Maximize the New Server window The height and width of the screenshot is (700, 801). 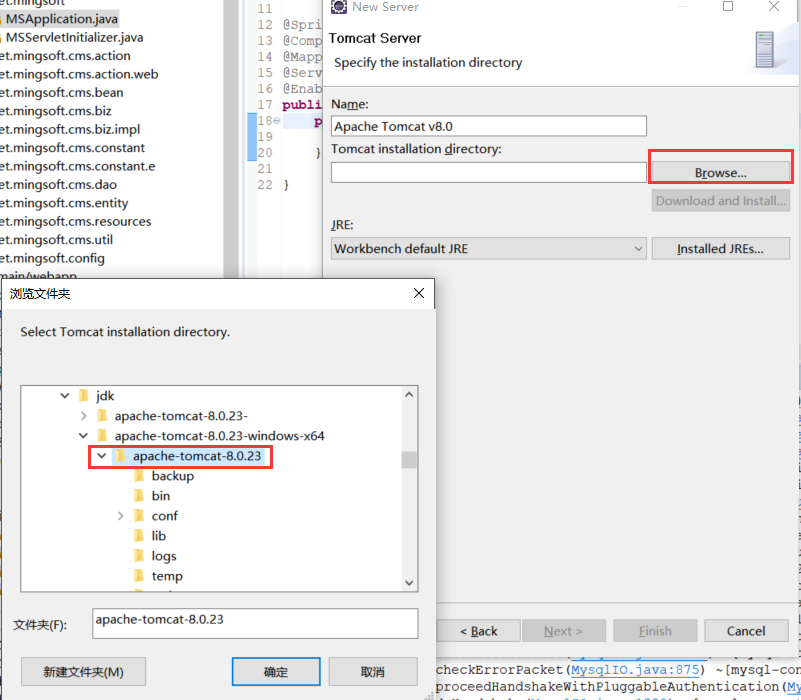[728, 6]
